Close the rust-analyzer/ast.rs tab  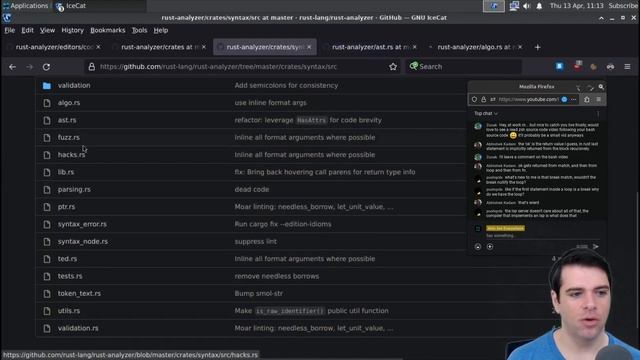415,47
